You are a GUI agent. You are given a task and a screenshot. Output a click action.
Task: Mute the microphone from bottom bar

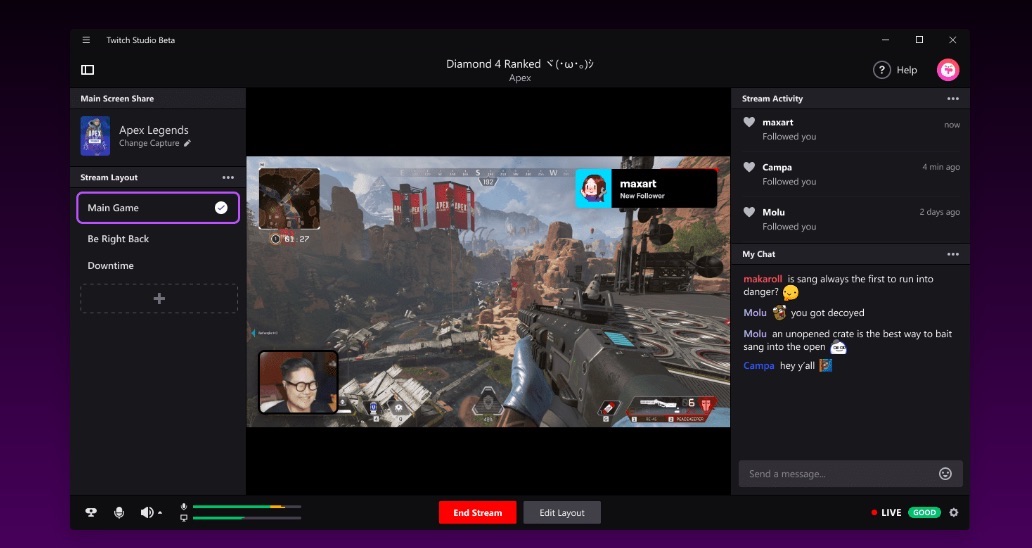[119, 512]
